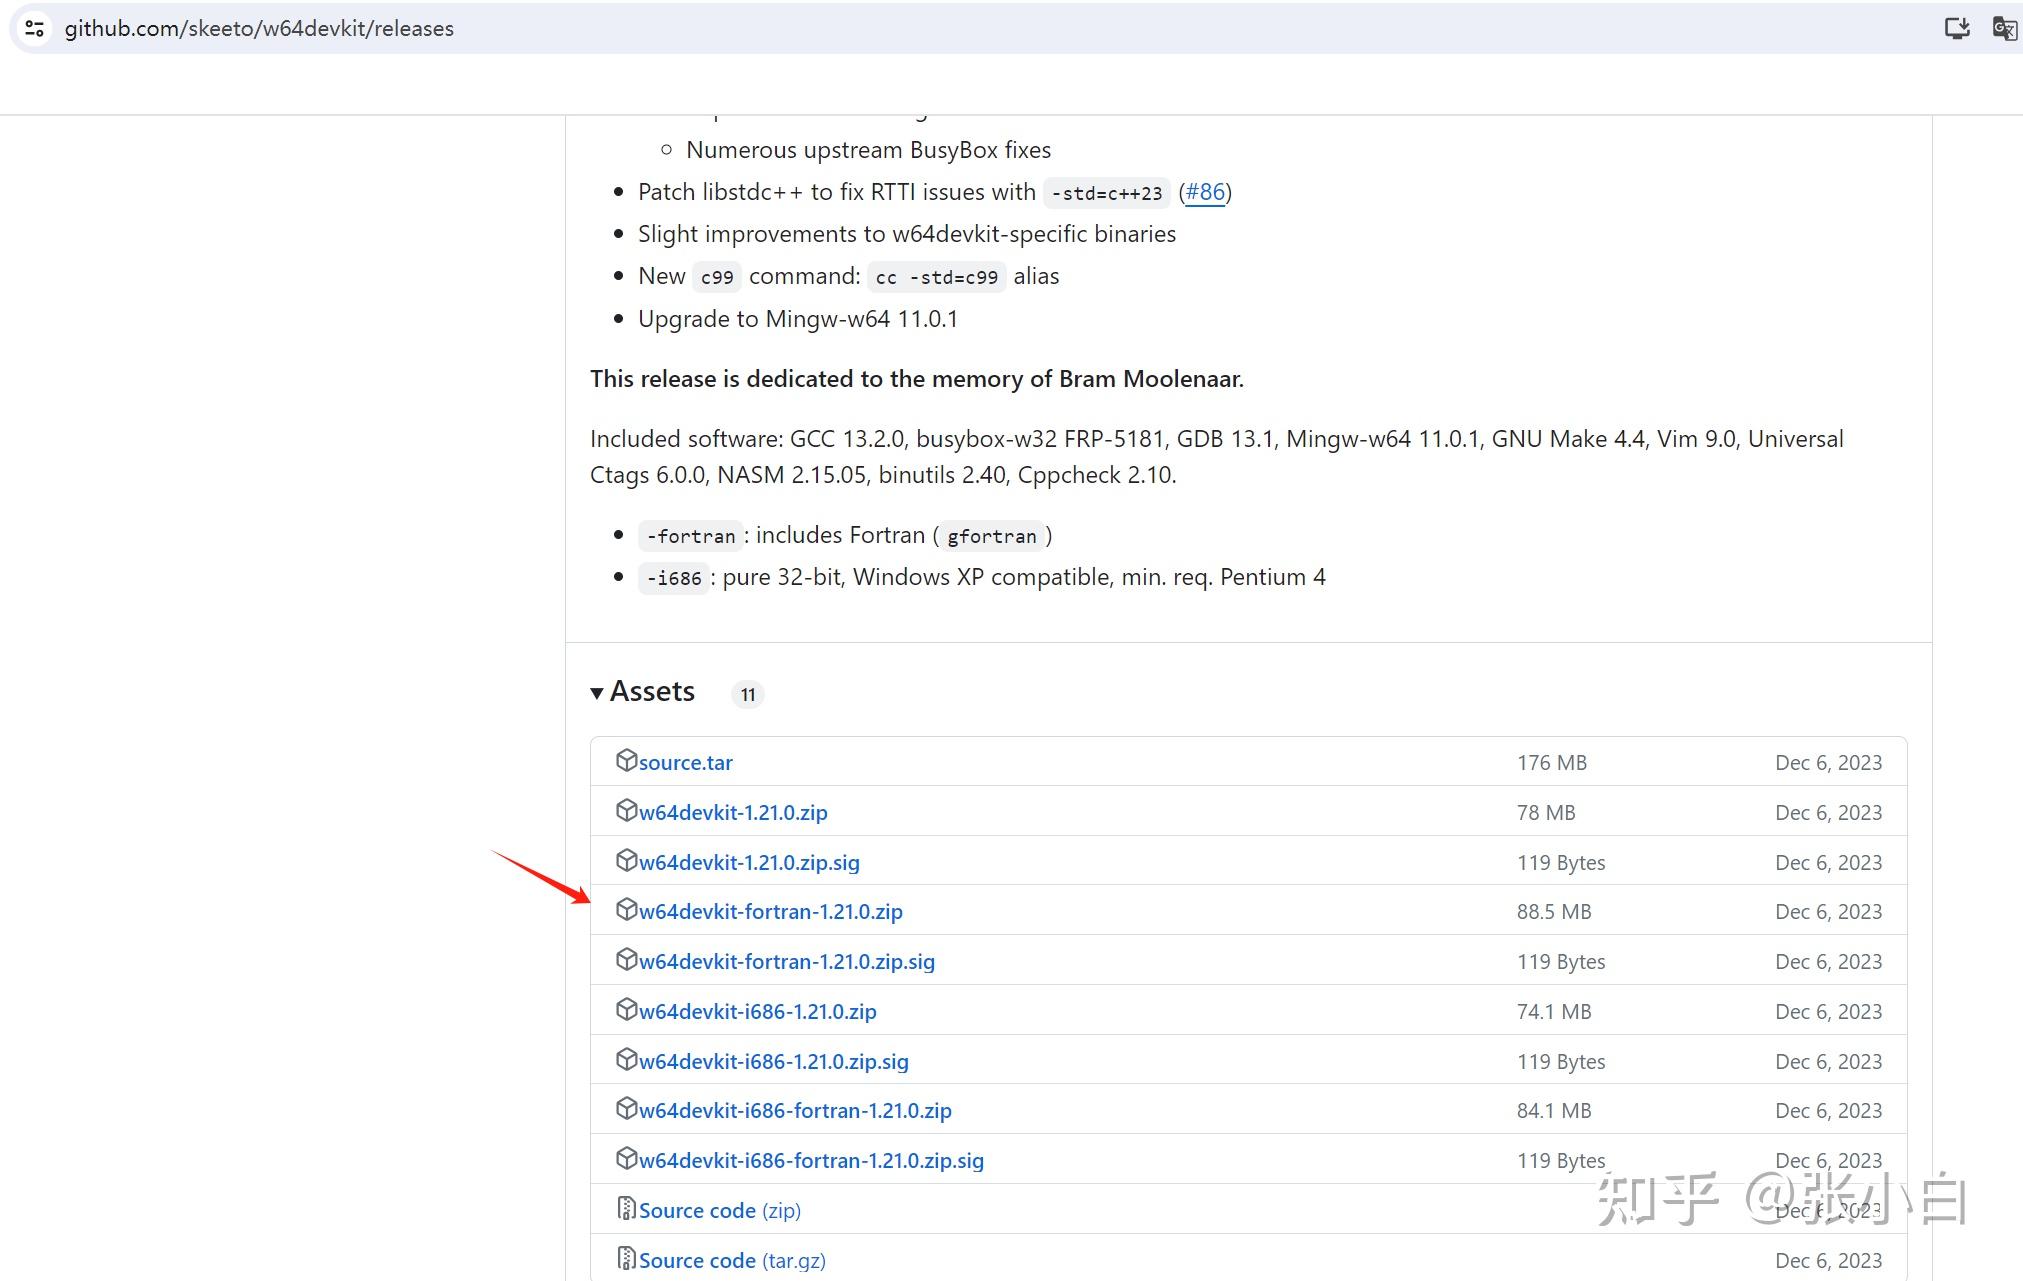
Task: Click the package icon beside w64devkit-i686-fortran-1.21.0.zip.sig
Action: 626,1159
